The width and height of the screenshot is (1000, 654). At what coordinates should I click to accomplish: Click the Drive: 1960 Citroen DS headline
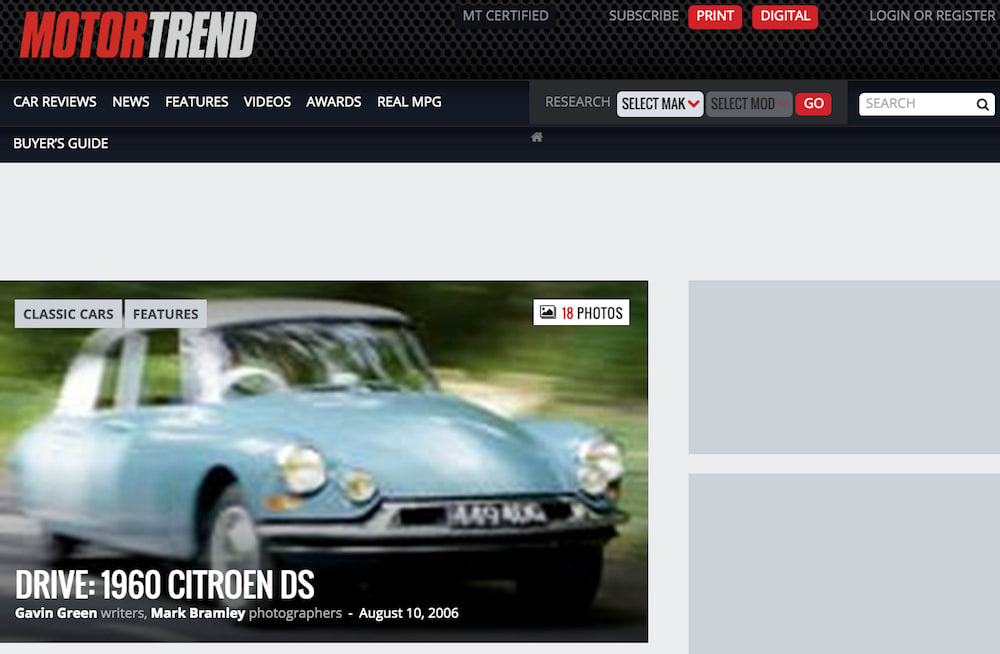point(165,584)
